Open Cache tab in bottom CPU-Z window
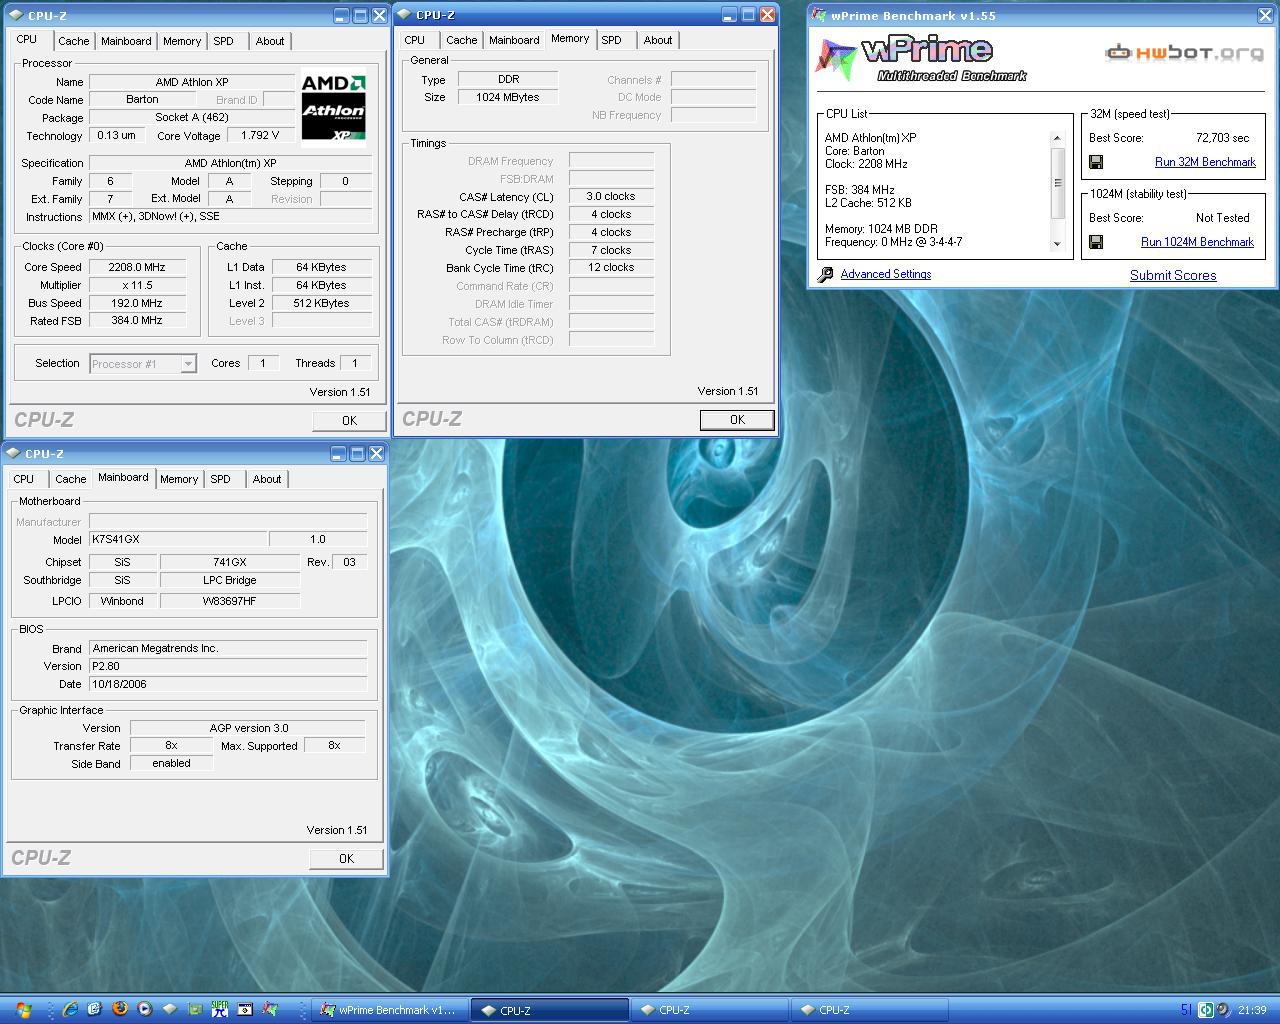 (x=70, y=479)
